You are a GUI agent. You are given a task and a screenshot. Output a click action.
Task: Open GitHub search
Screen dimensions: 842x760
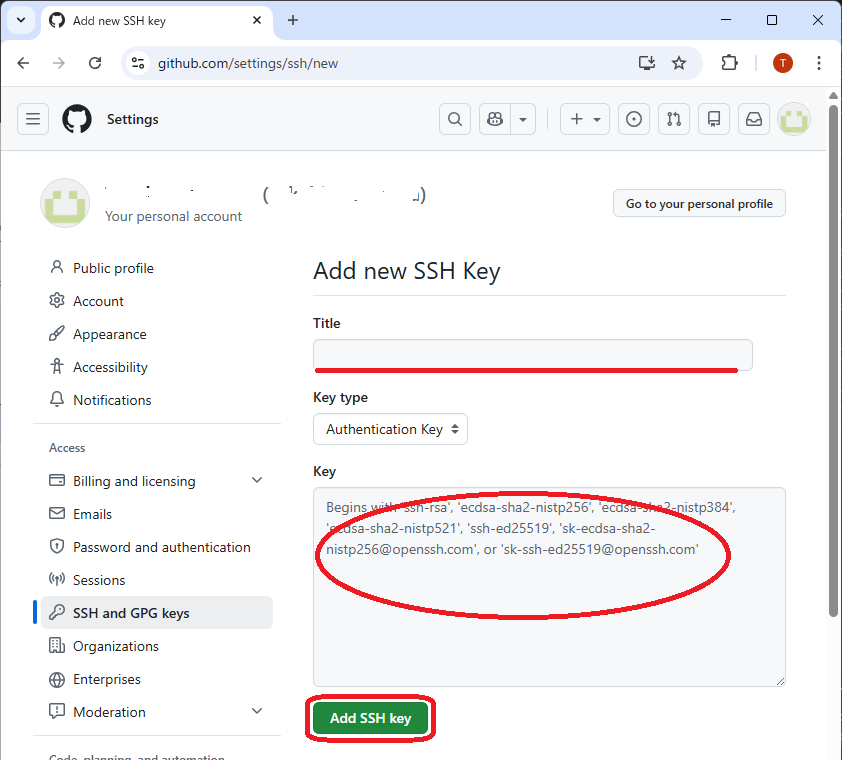coord(455,119)
